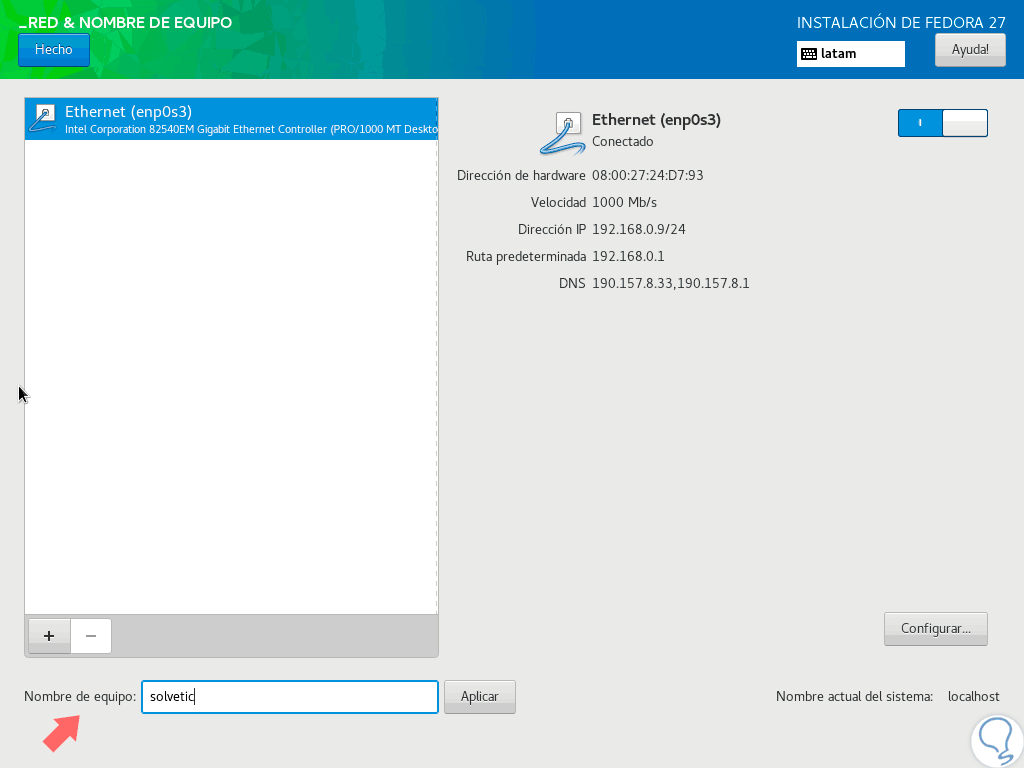Click the Conectado status text
This screenshot has height=768, width=1024.
tap(622, 142)
